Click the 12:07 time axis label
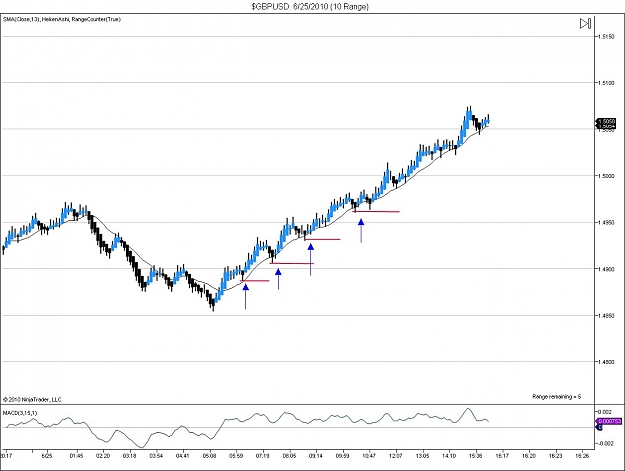Image resolution: width=625 pixels, height=471 pixels. point(396,455)
